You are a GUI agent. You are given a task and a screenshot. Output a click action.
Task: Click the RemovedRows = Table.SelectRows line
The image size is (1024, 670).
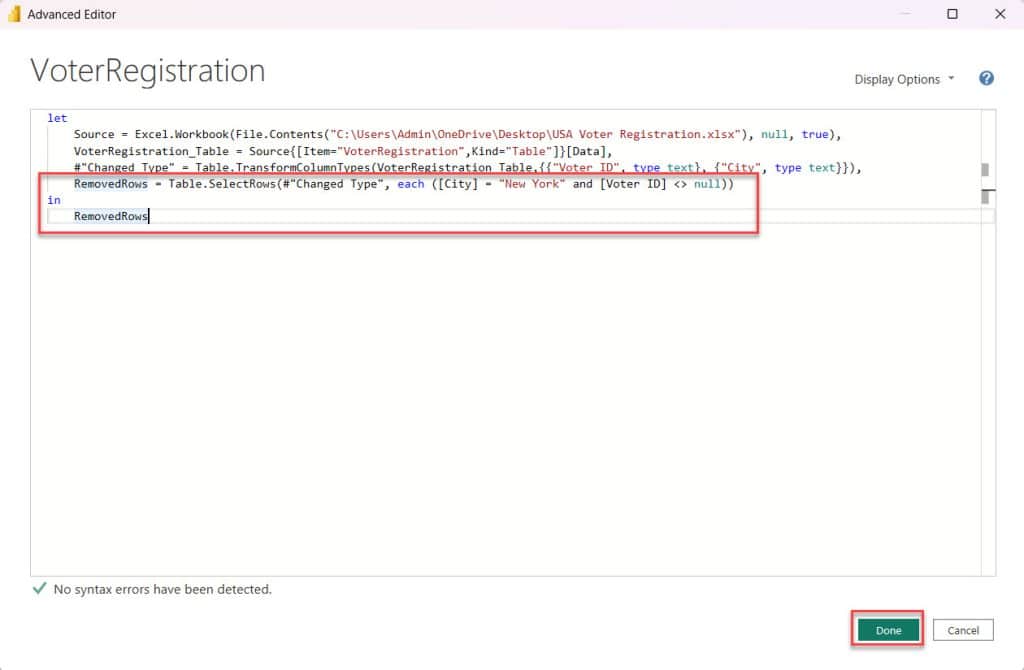pyautogui.click(x=404, y=184)
